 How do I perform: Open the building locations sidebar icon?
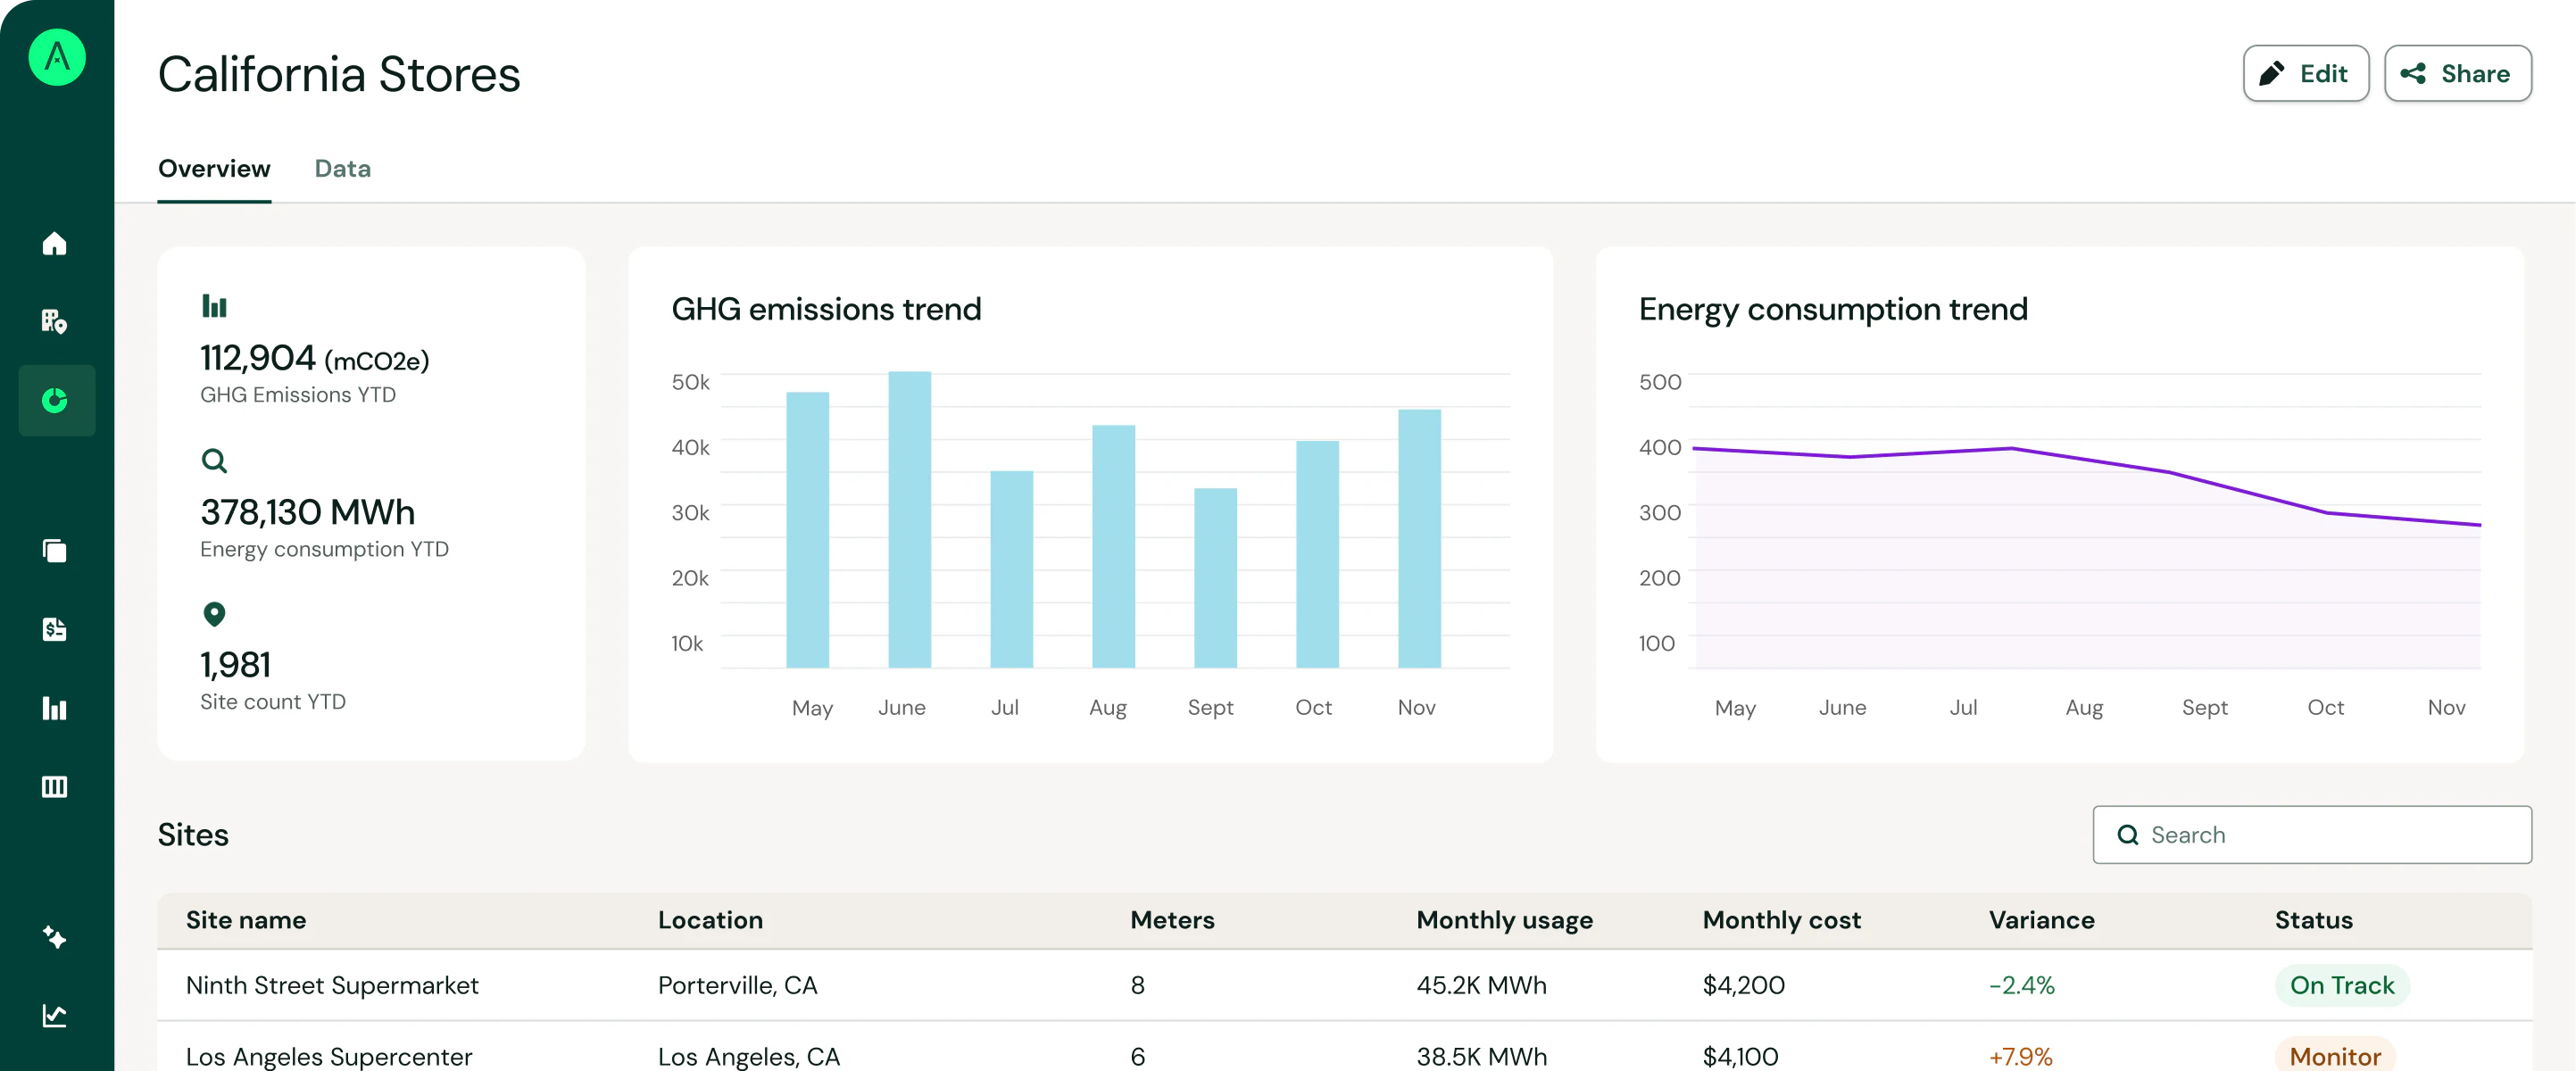(x=55, y=321)
